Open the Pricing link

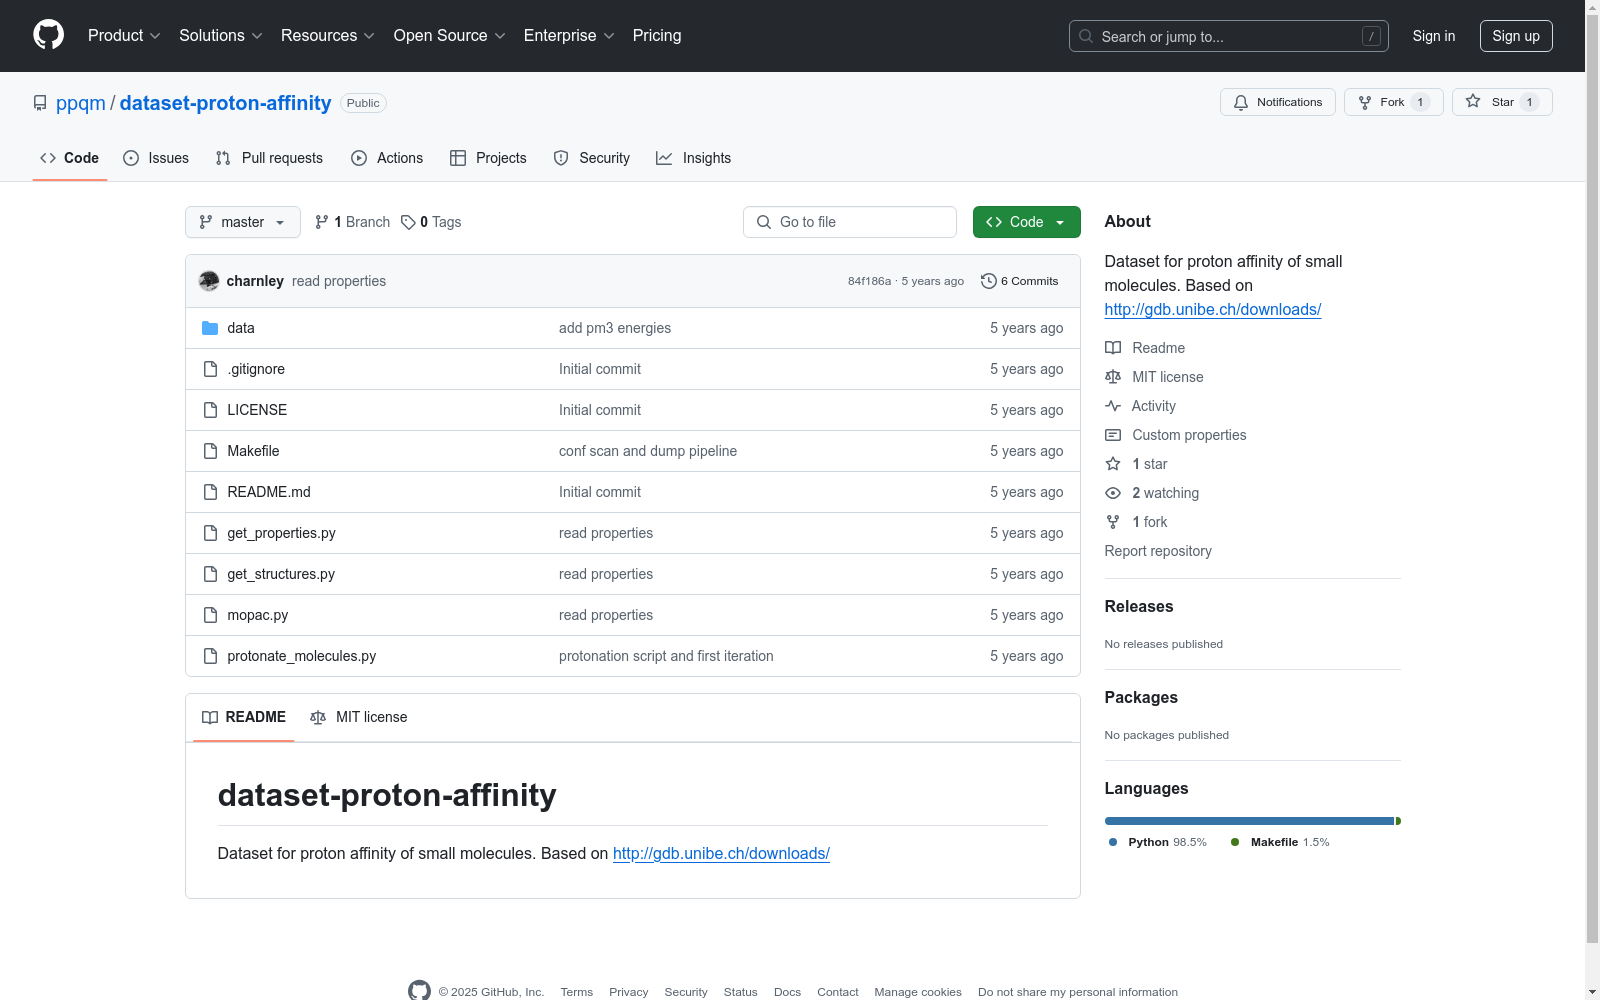click(x=657, y=35)
